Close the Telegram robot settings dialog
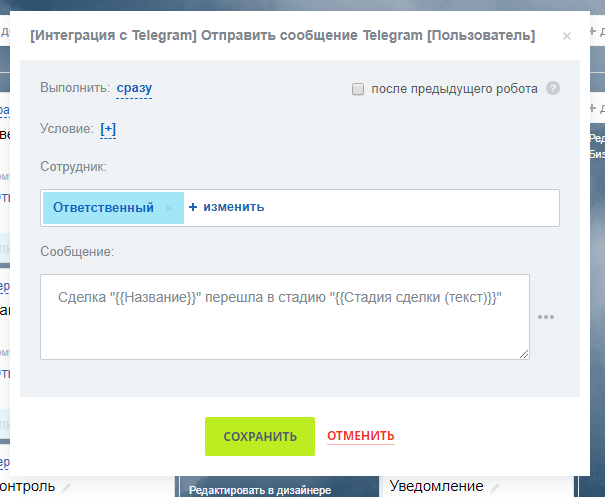This screenshot has height=497, width=605. point(567,36)
